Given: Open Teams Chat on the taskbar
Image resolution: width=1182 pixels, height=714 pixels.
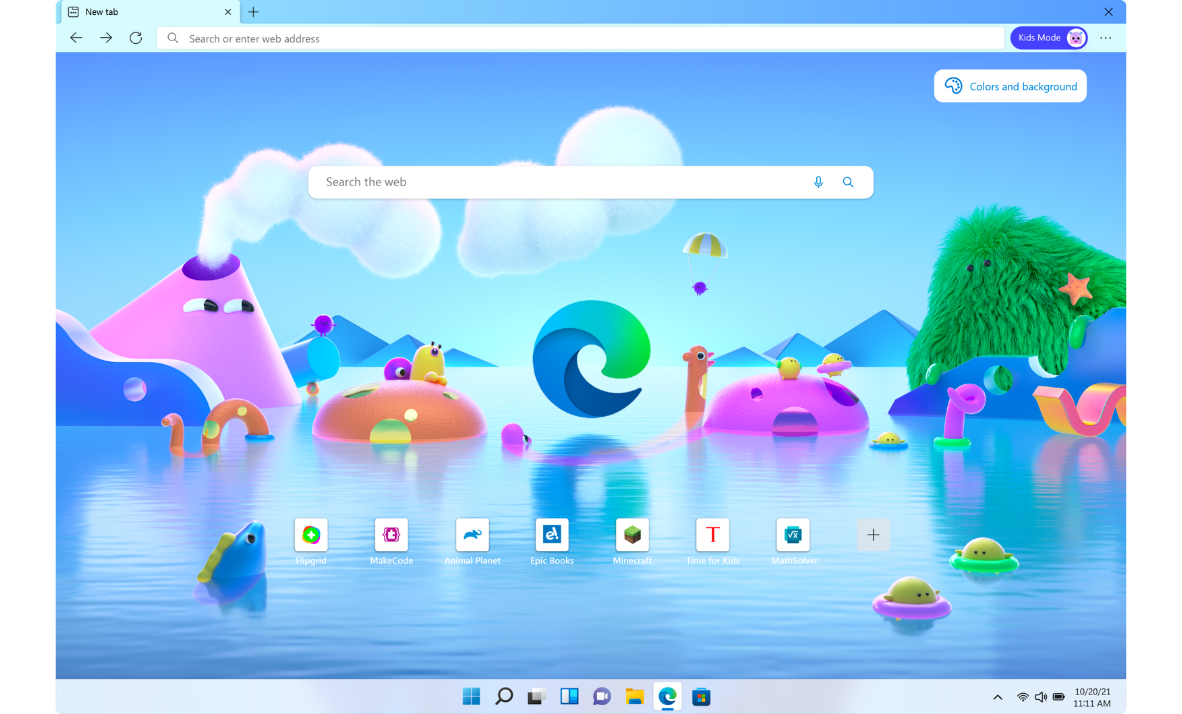Looking at the screenshot, I should point(602,696).
